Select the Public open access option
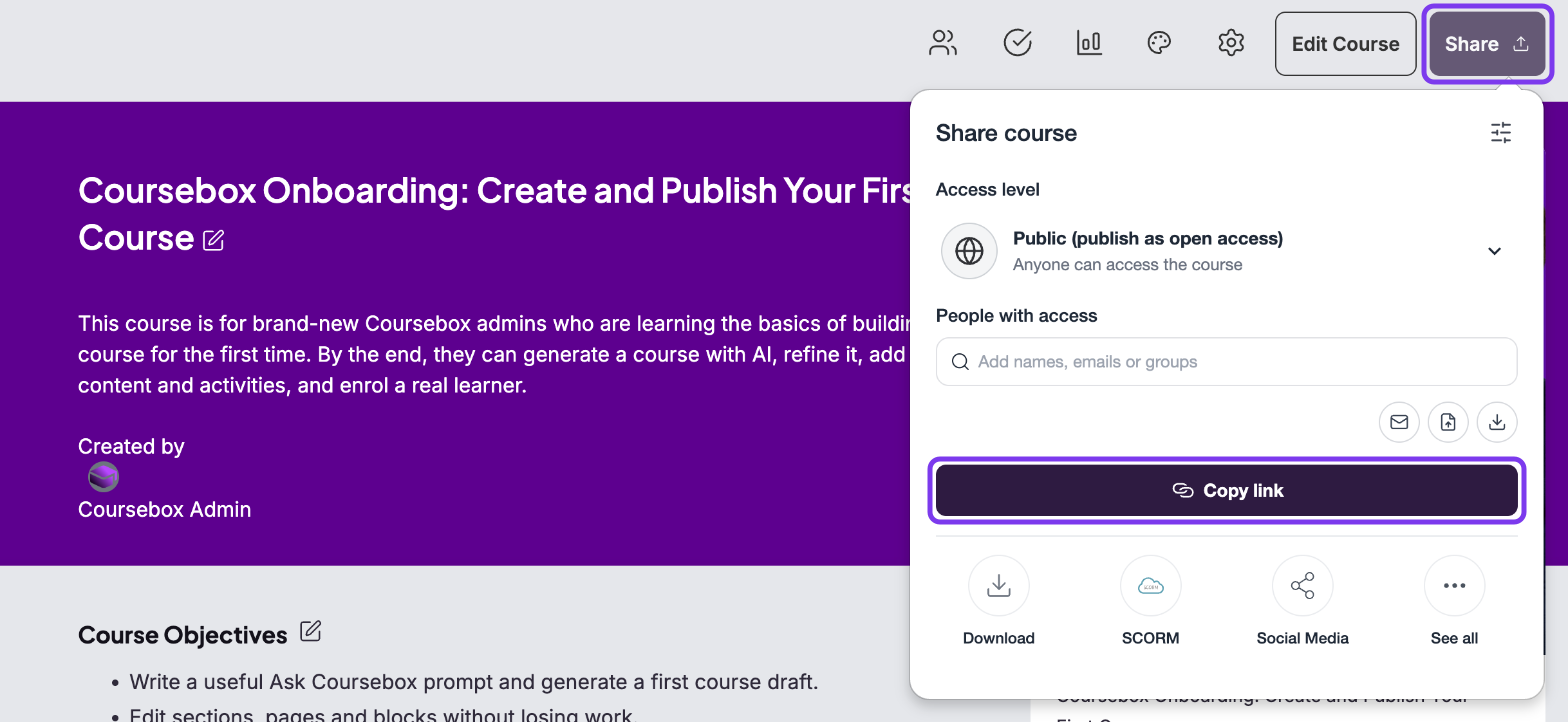 [x=1226, y=251]
